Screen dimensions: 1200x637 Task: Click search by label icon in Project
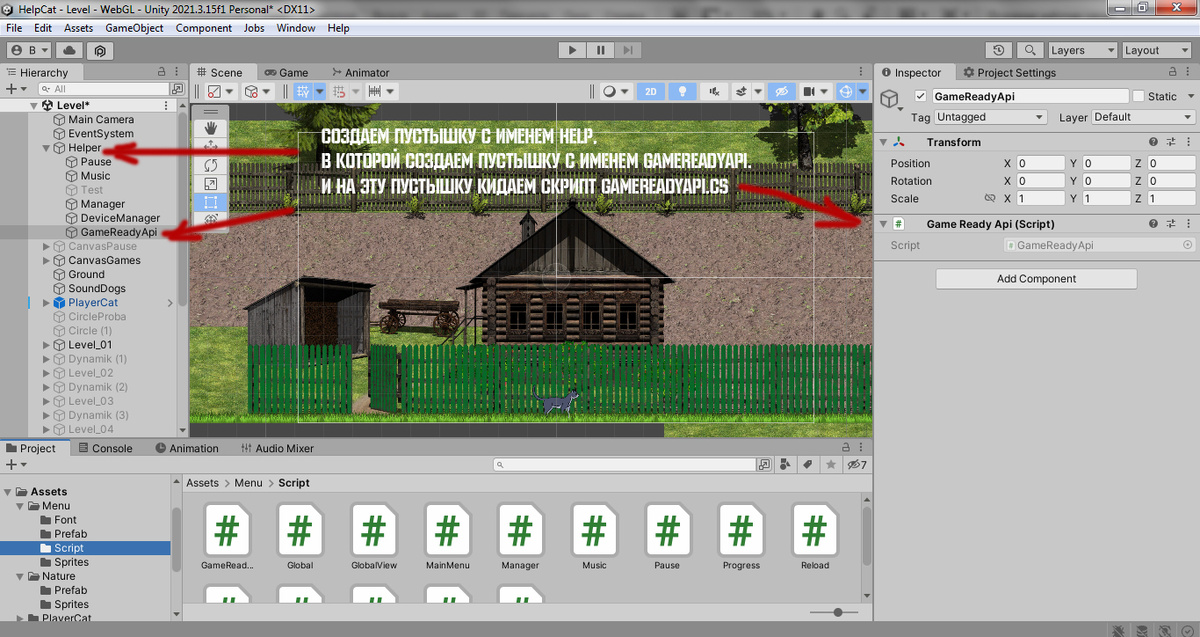pos(807,465)
